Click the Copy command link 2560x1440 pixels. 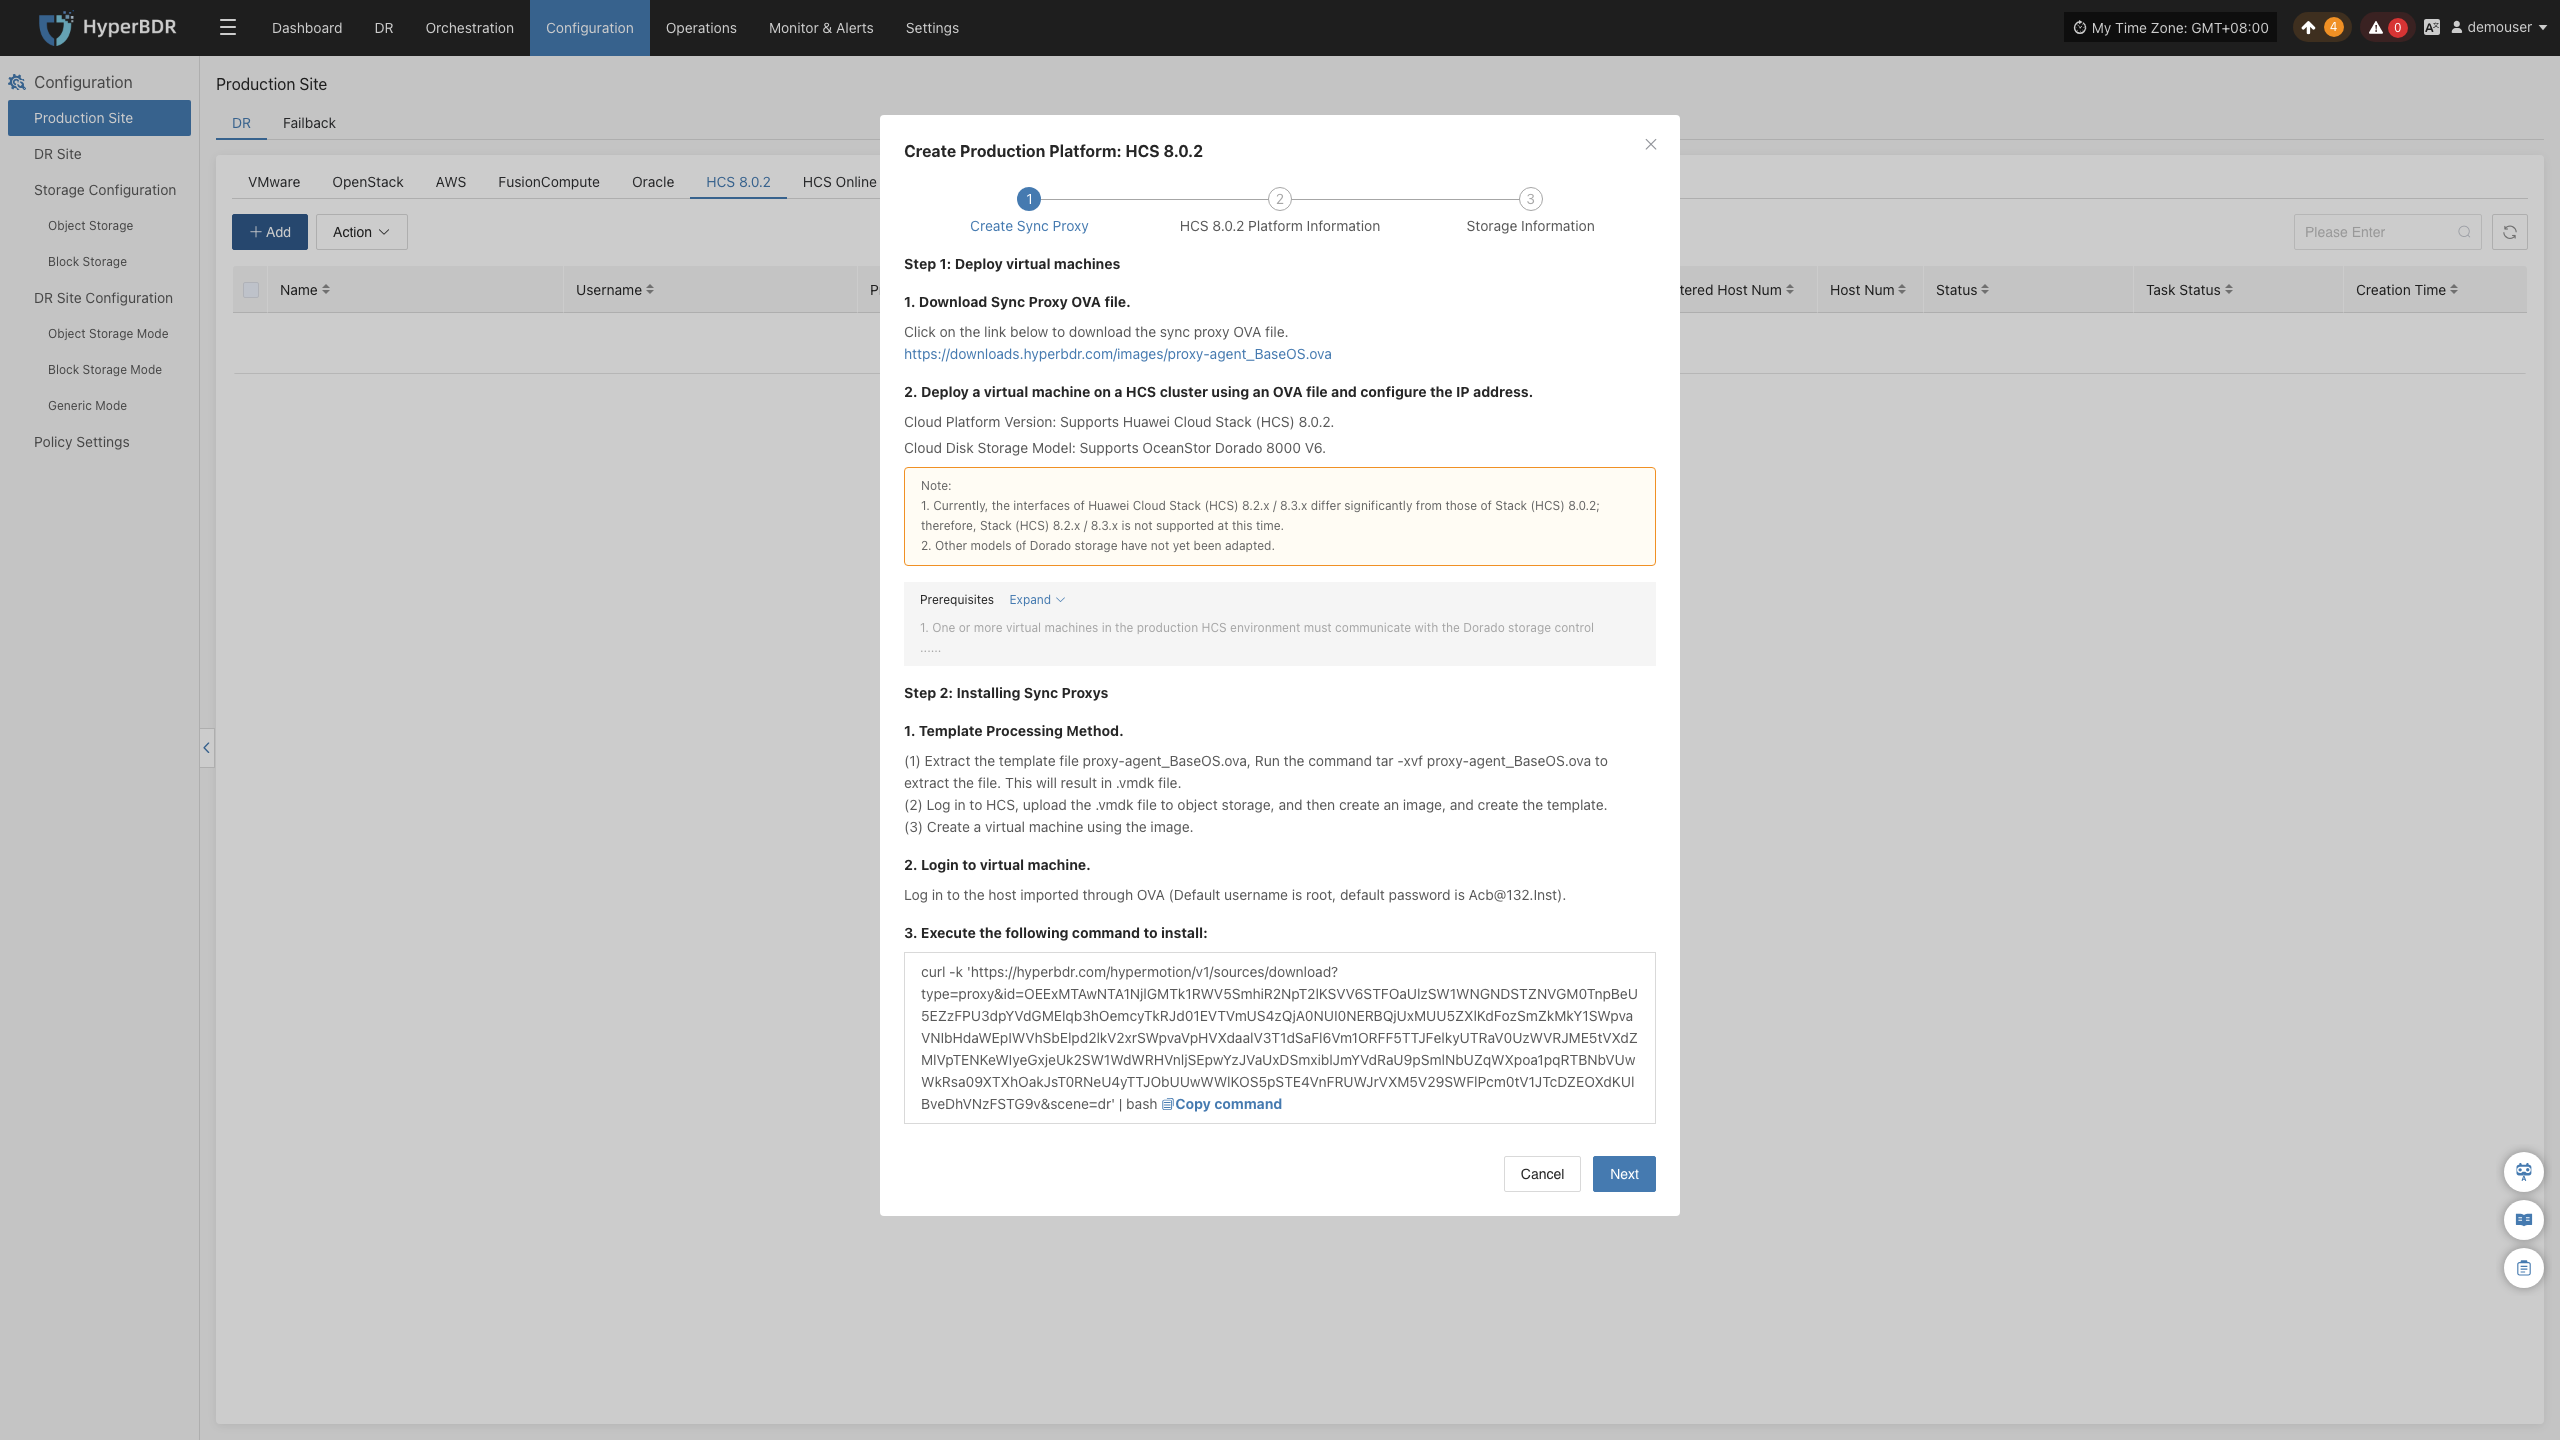[x=1228, y=1104]
